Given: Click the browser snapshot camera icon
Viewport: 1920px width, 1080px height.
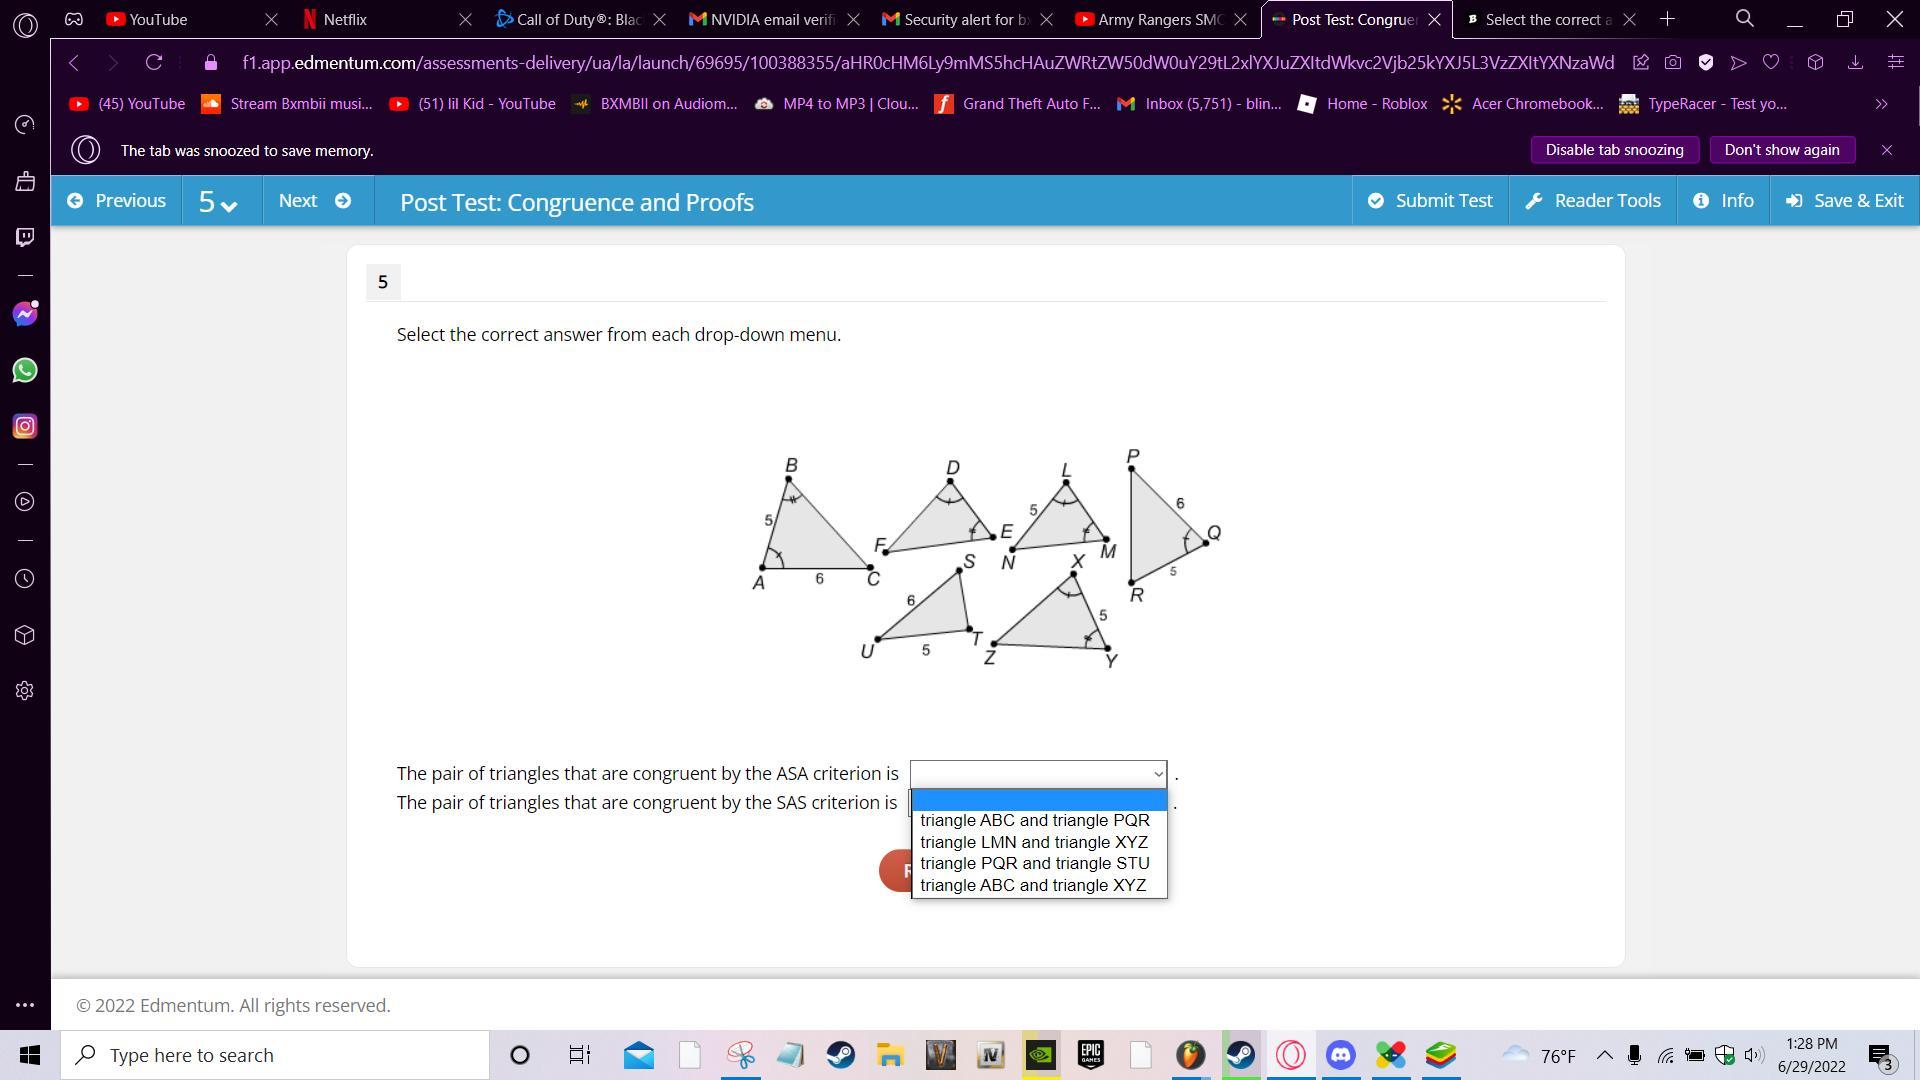Looking at the screenshot, I should 1673,62.
